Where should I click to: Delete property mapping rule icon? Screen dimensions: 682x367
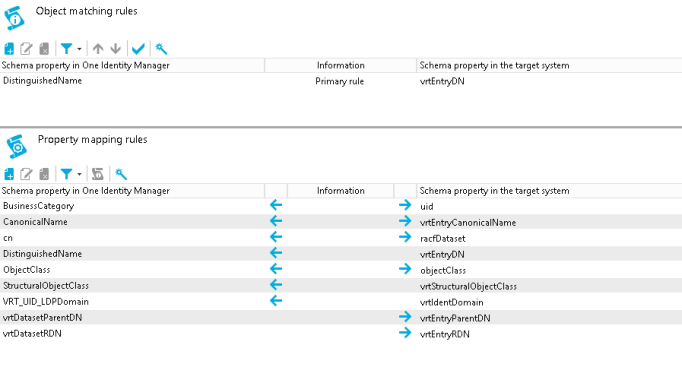[x=44, y=174]
